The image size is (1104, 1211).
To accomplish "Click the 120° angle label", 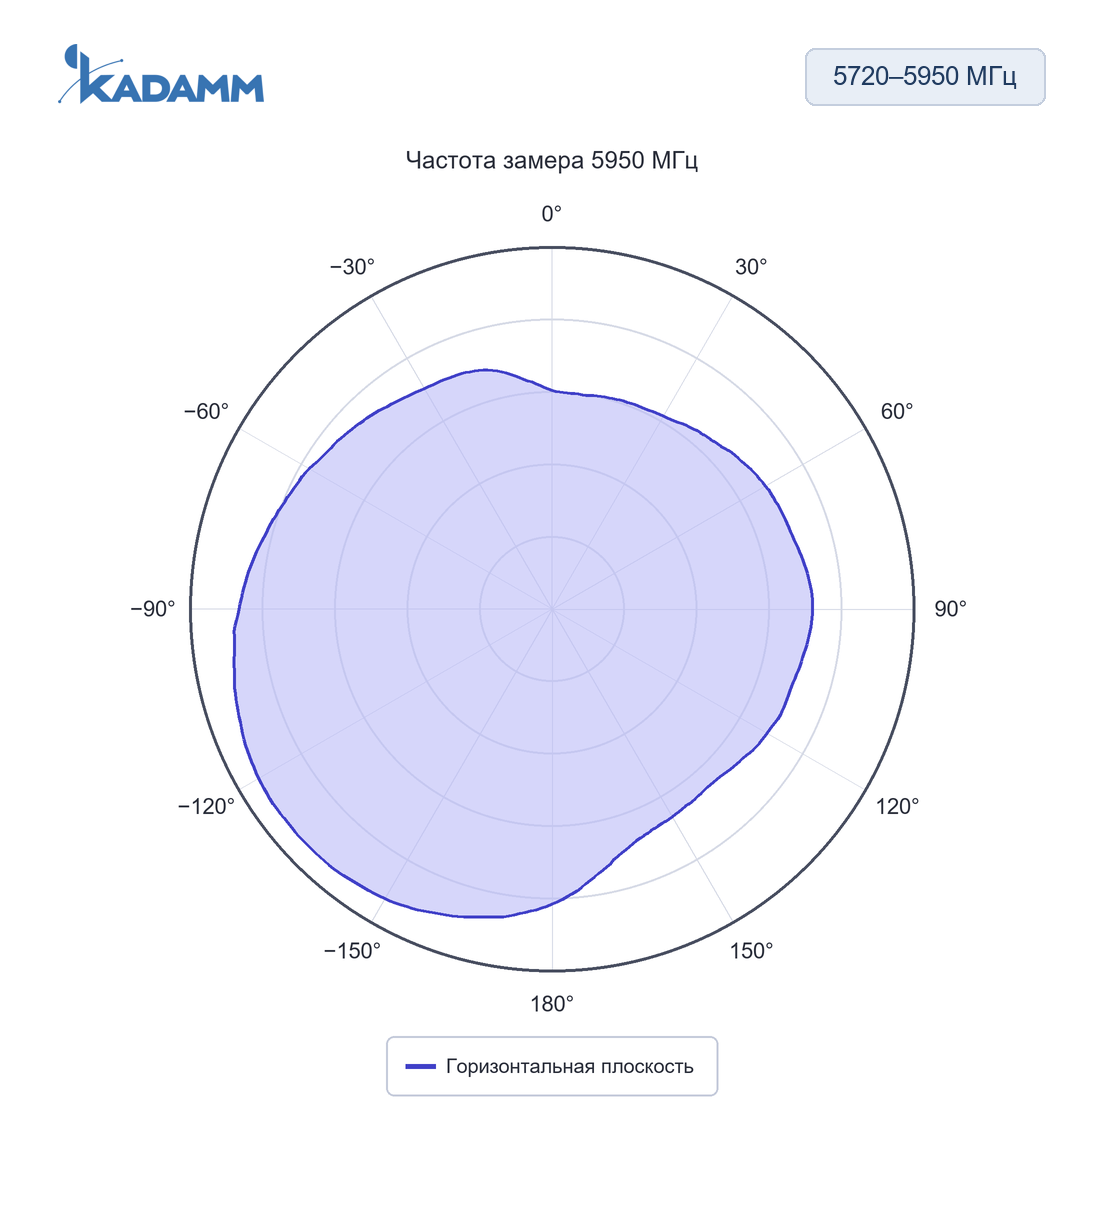I will pos(897,806).
